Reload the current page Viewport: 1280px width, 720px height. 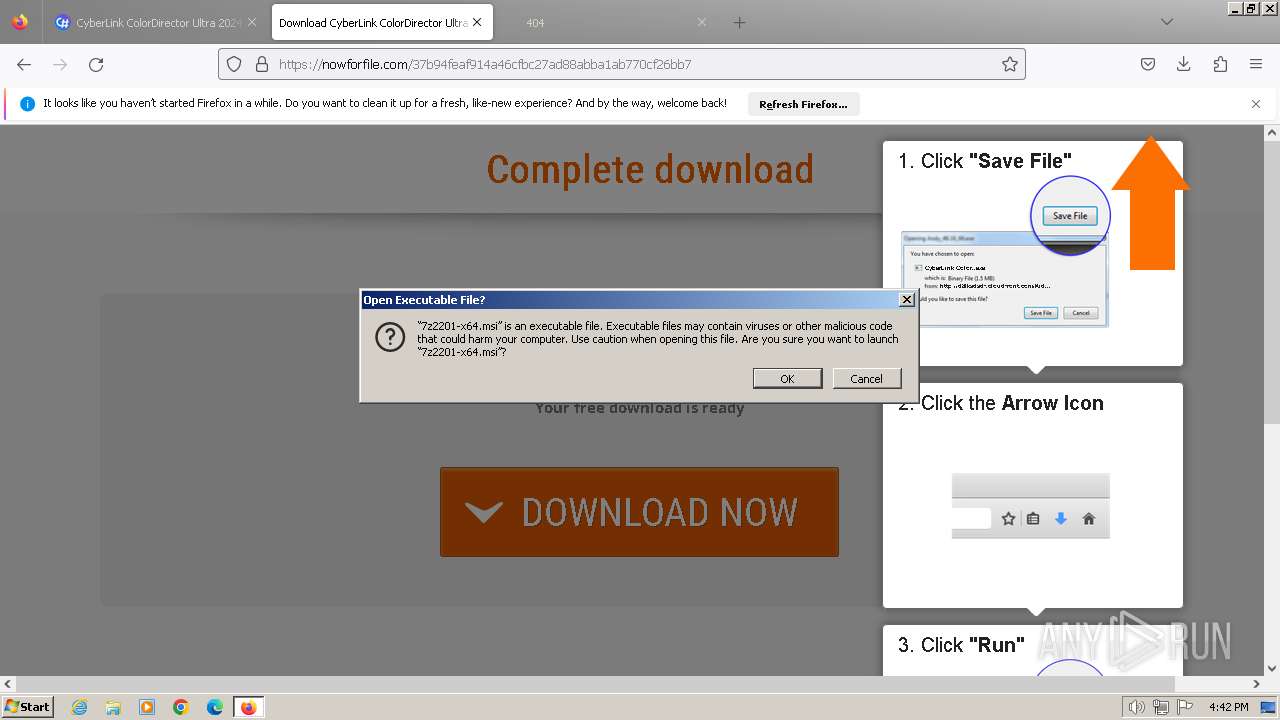click(x=96, y=64)
